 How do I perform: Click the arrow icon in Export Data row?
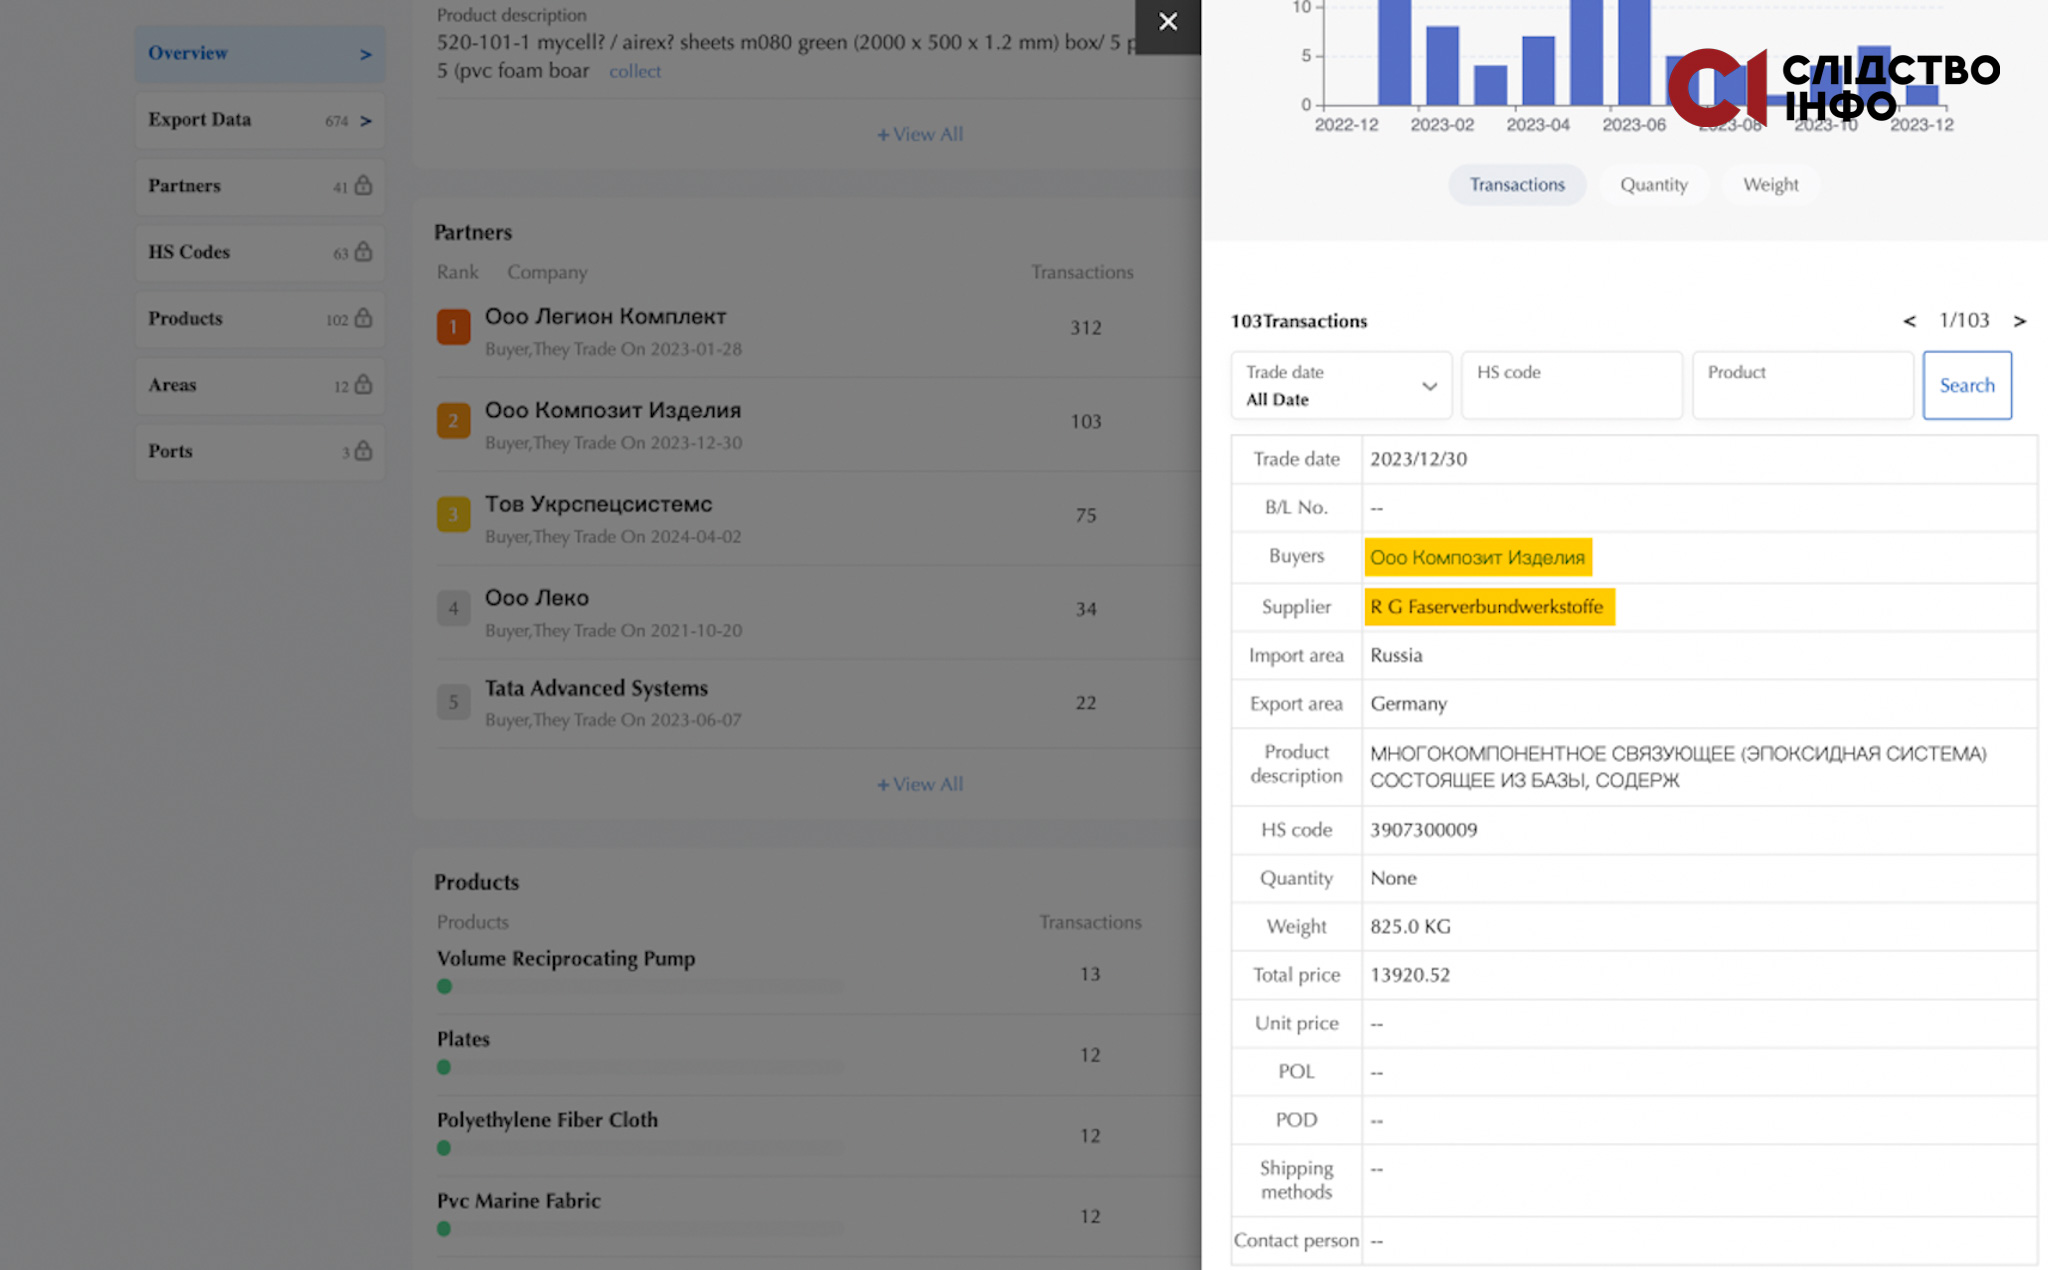click(x=366, y=121)
